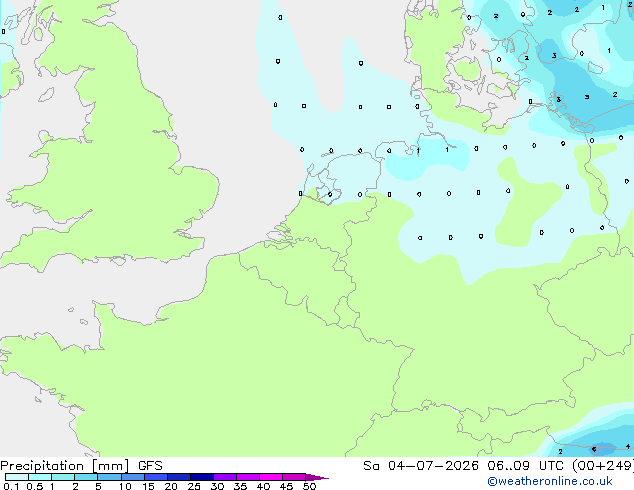The width and height of the screenshot is (634, 490).
Task: Click the '20' legend scale label
Action: 171,486
